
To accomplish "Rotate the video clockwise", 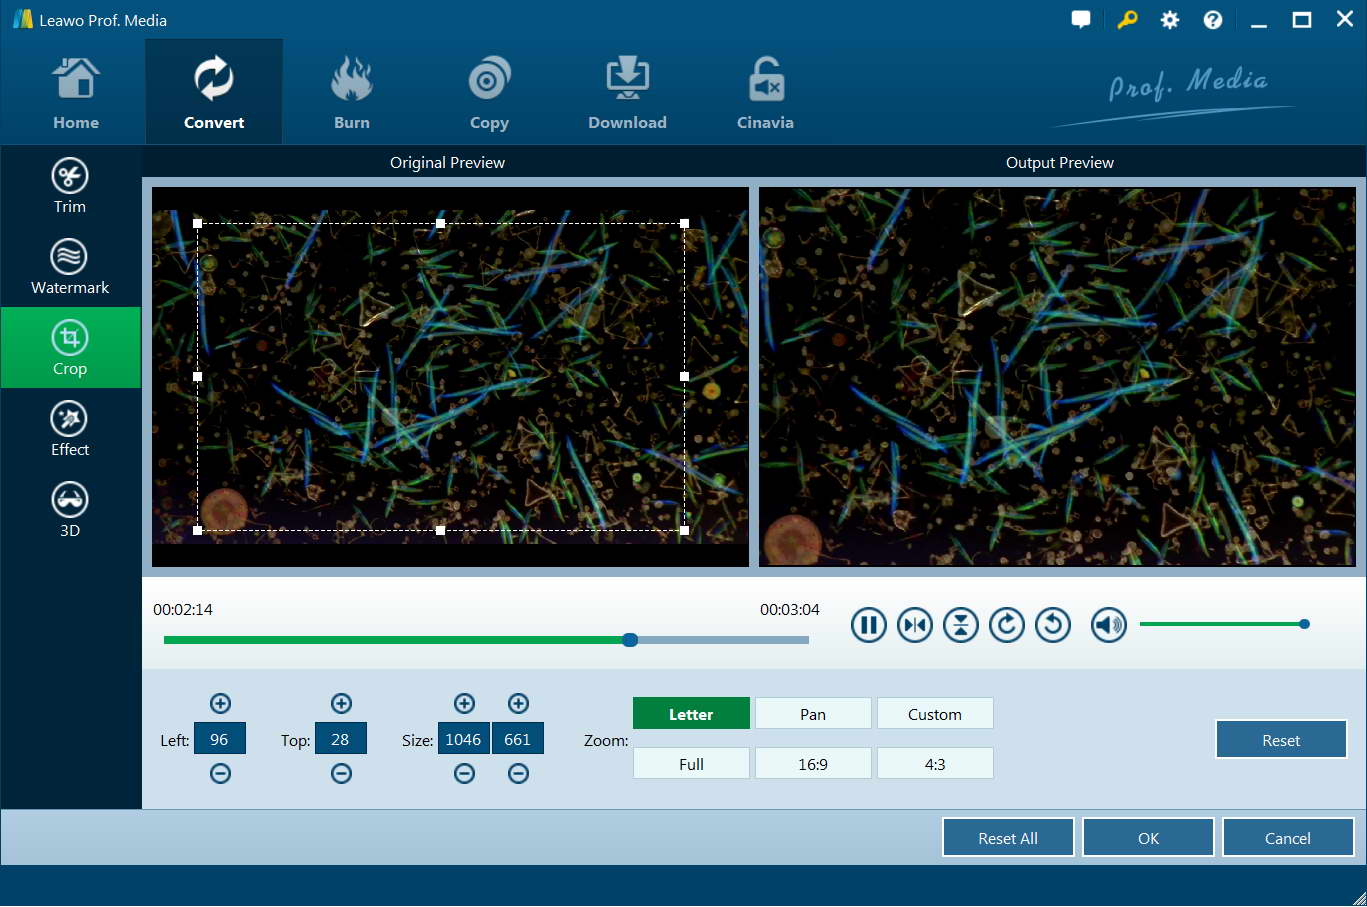I will 1007,625.
